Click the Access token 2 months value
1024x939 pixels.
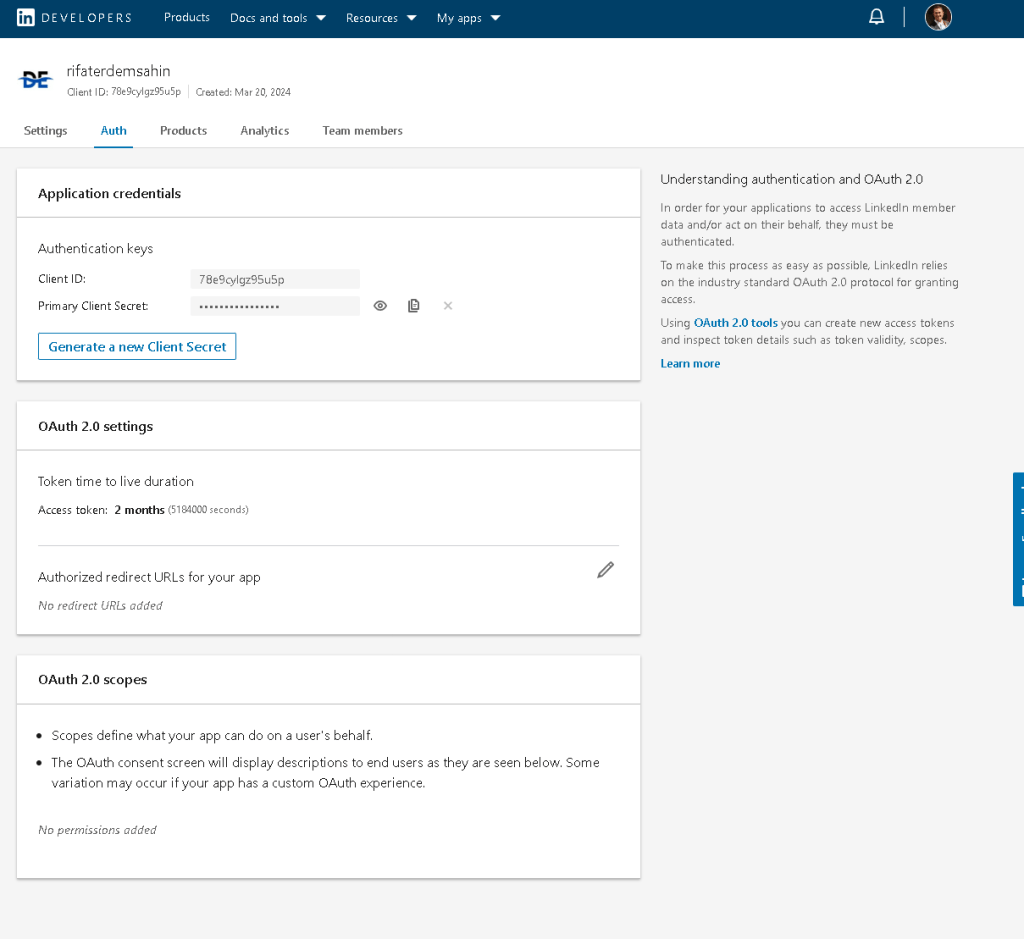click(139, 510)
